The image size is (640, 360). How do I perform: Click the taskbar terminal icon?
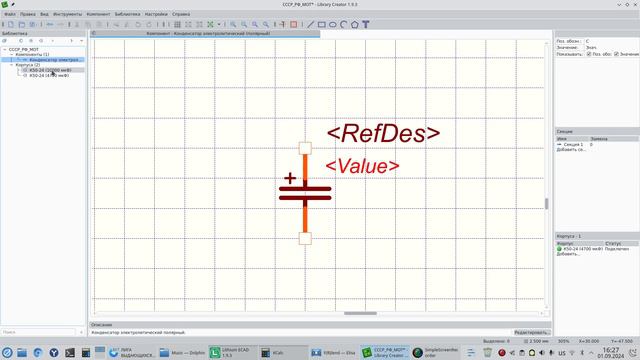(70, 352)
